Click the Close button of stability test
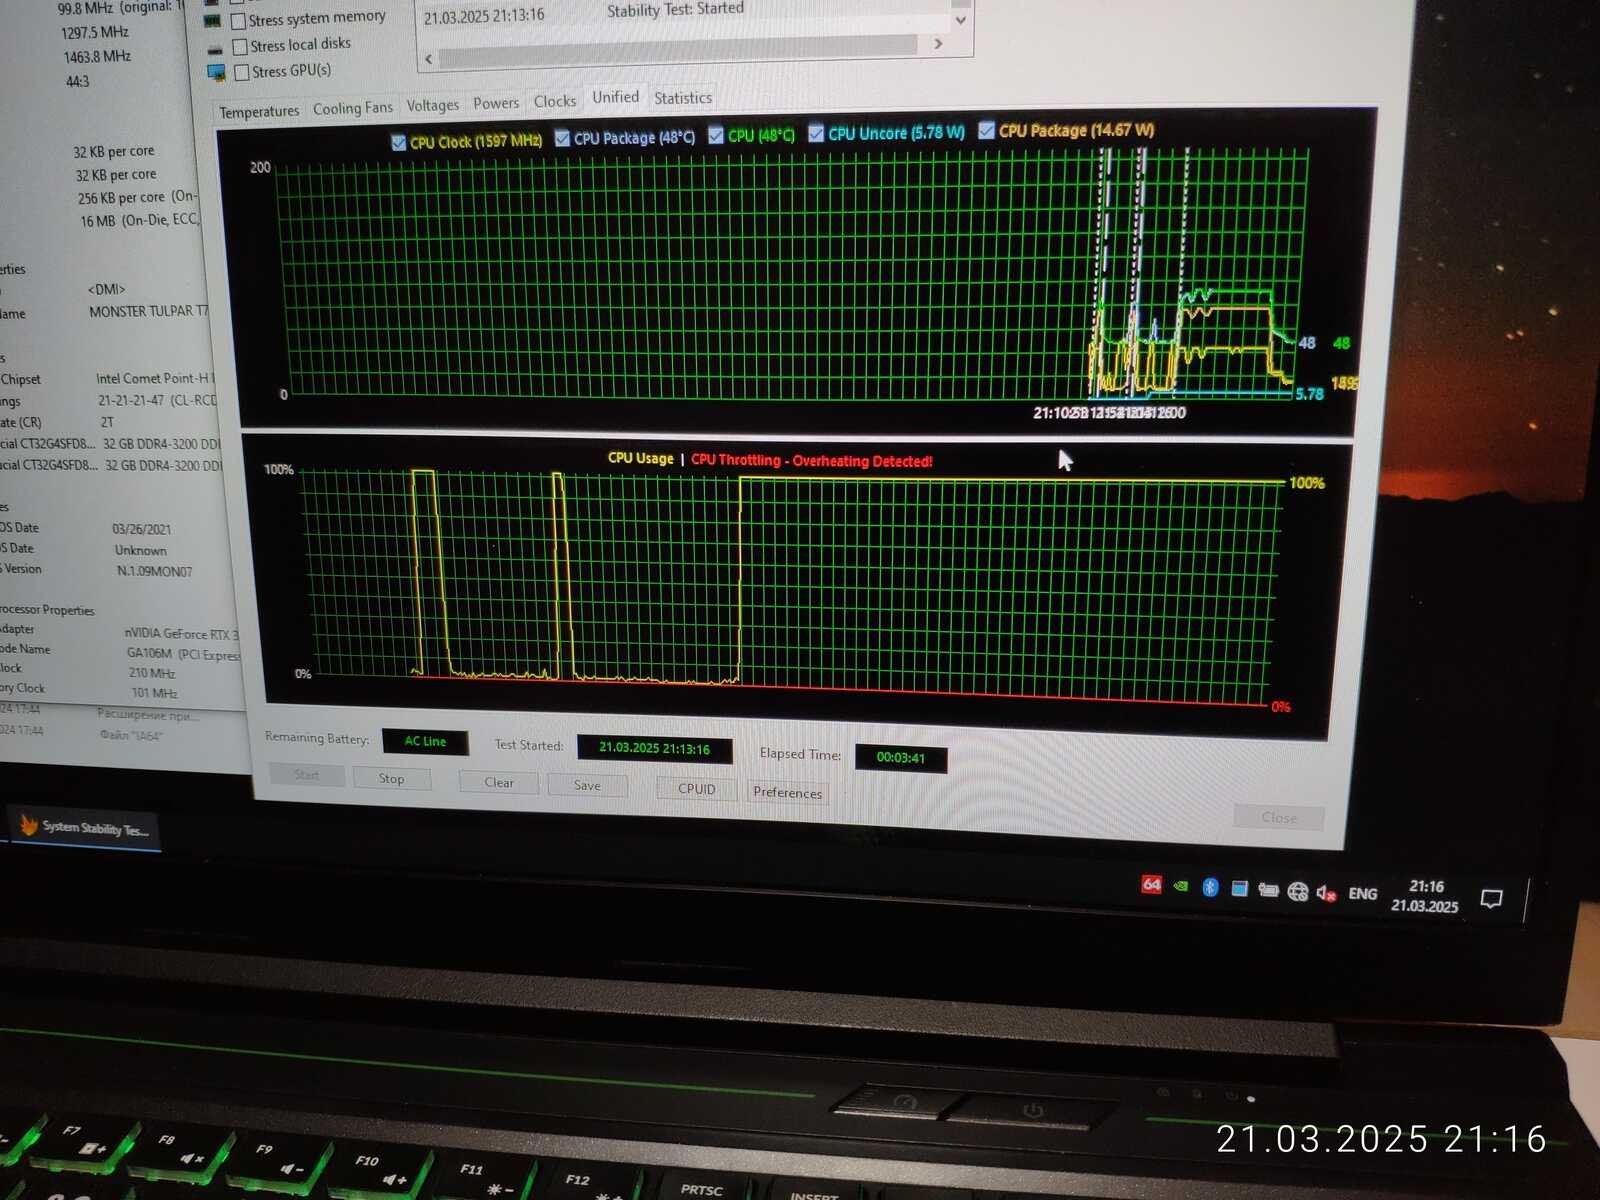Screen dimensions: 1600x1200 [x=1279, y=817]
